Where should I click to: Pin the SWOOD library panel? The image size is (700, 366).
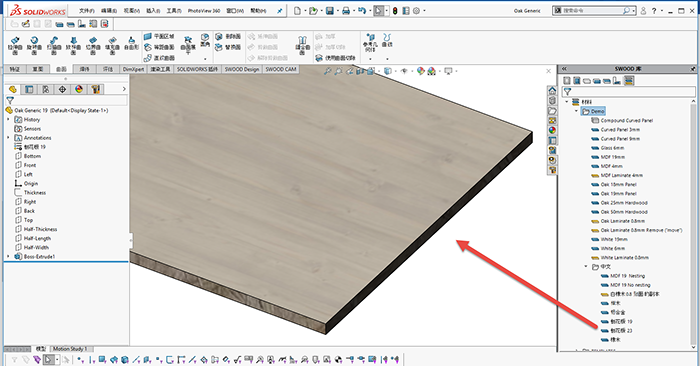point(692,69)
